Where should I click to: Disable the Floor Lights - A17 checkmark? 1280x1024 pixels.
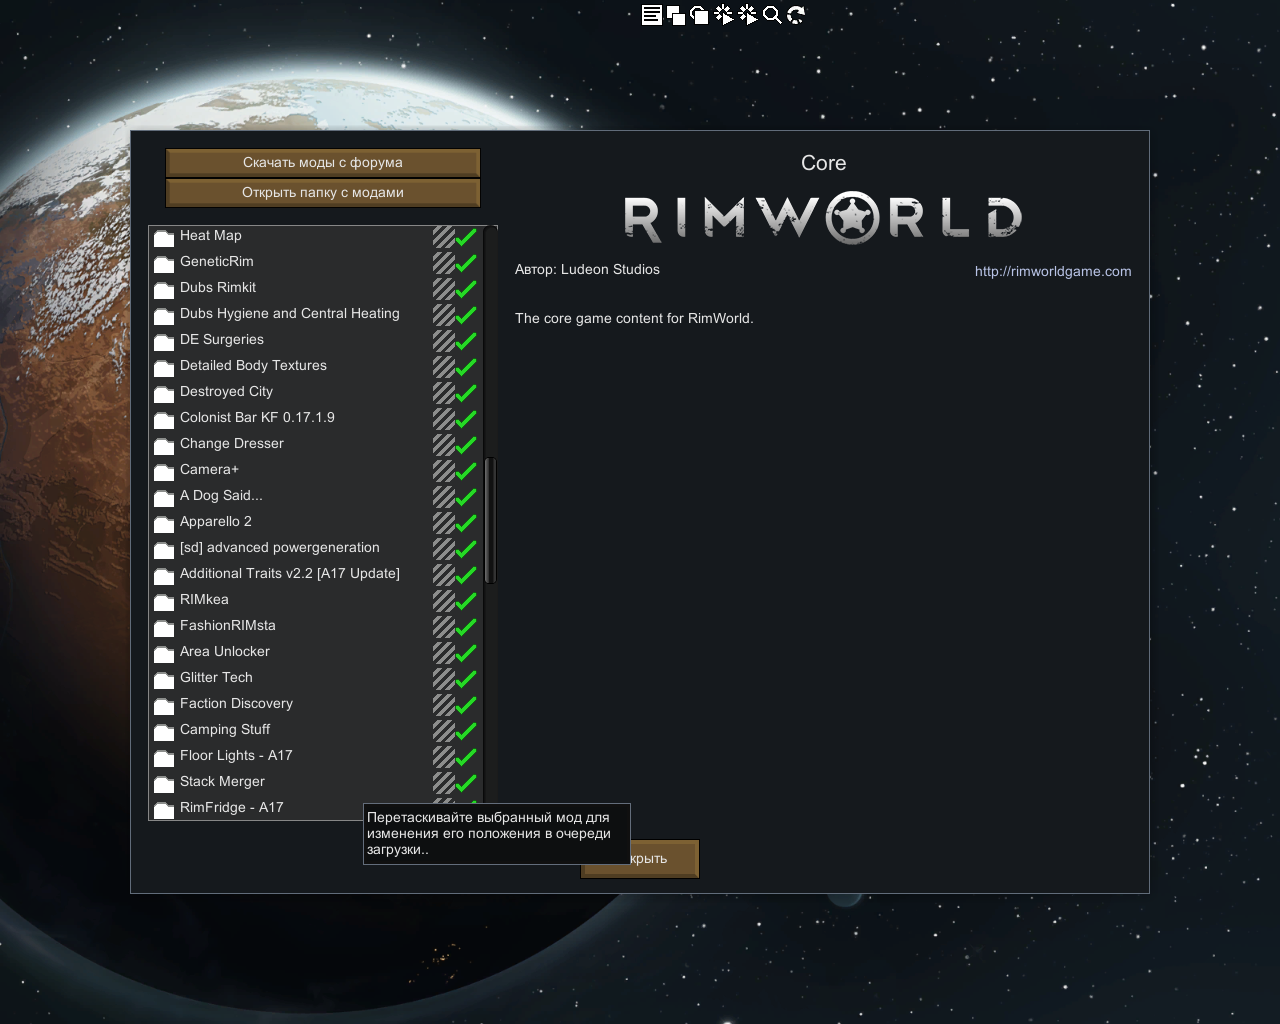pyautogui.click(x=466, y=757)
